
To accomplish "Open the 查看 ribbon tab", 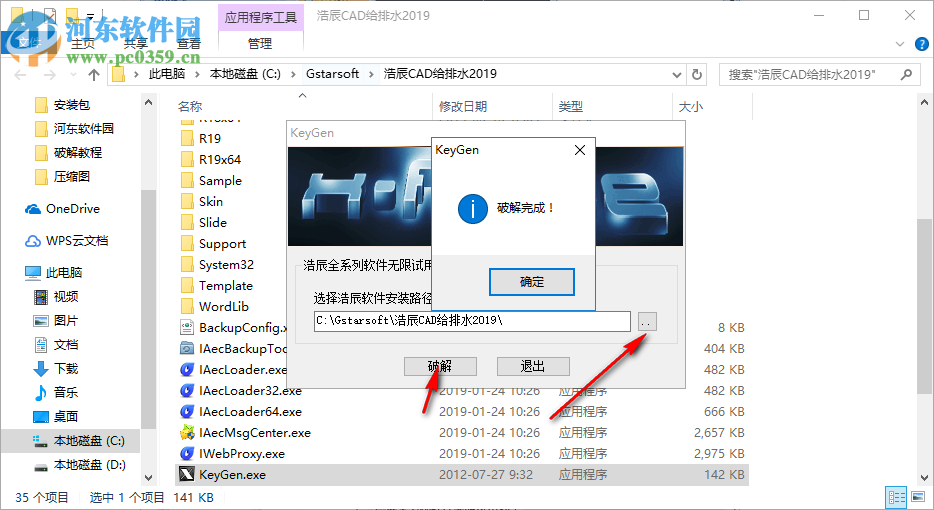I will (x=189, y=43).
